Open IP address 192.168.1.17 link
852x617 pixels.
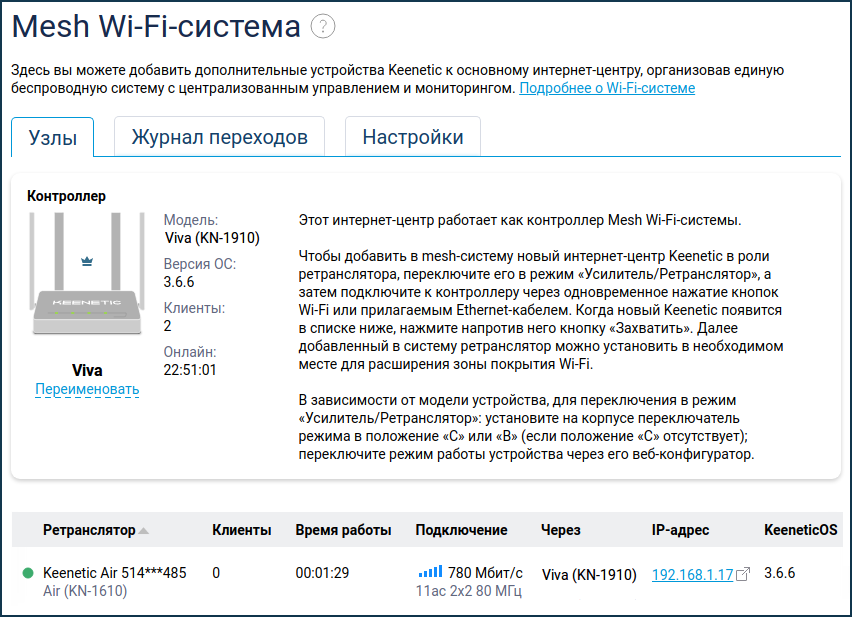pyautogui.click(x=692, y=575)
